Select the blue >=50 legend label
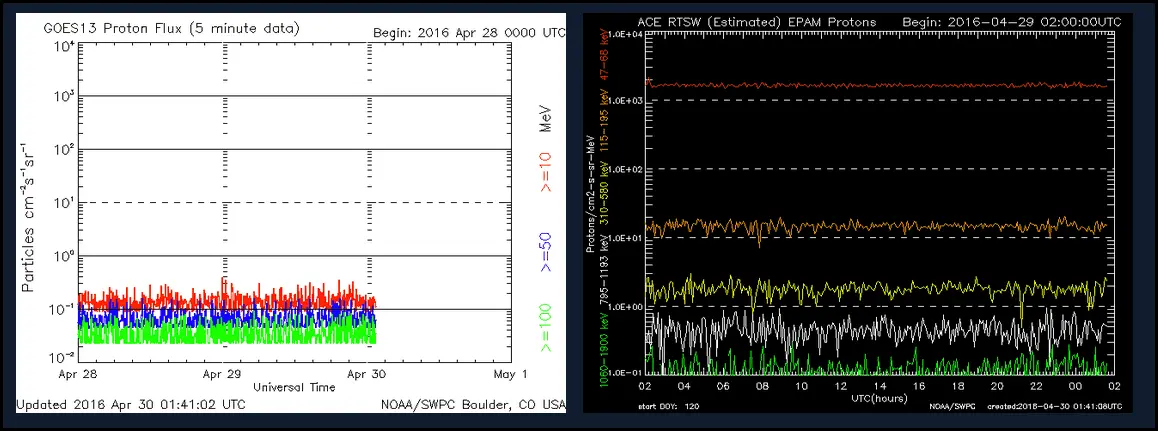1158x431 pixels. click(x=547, y=256)
